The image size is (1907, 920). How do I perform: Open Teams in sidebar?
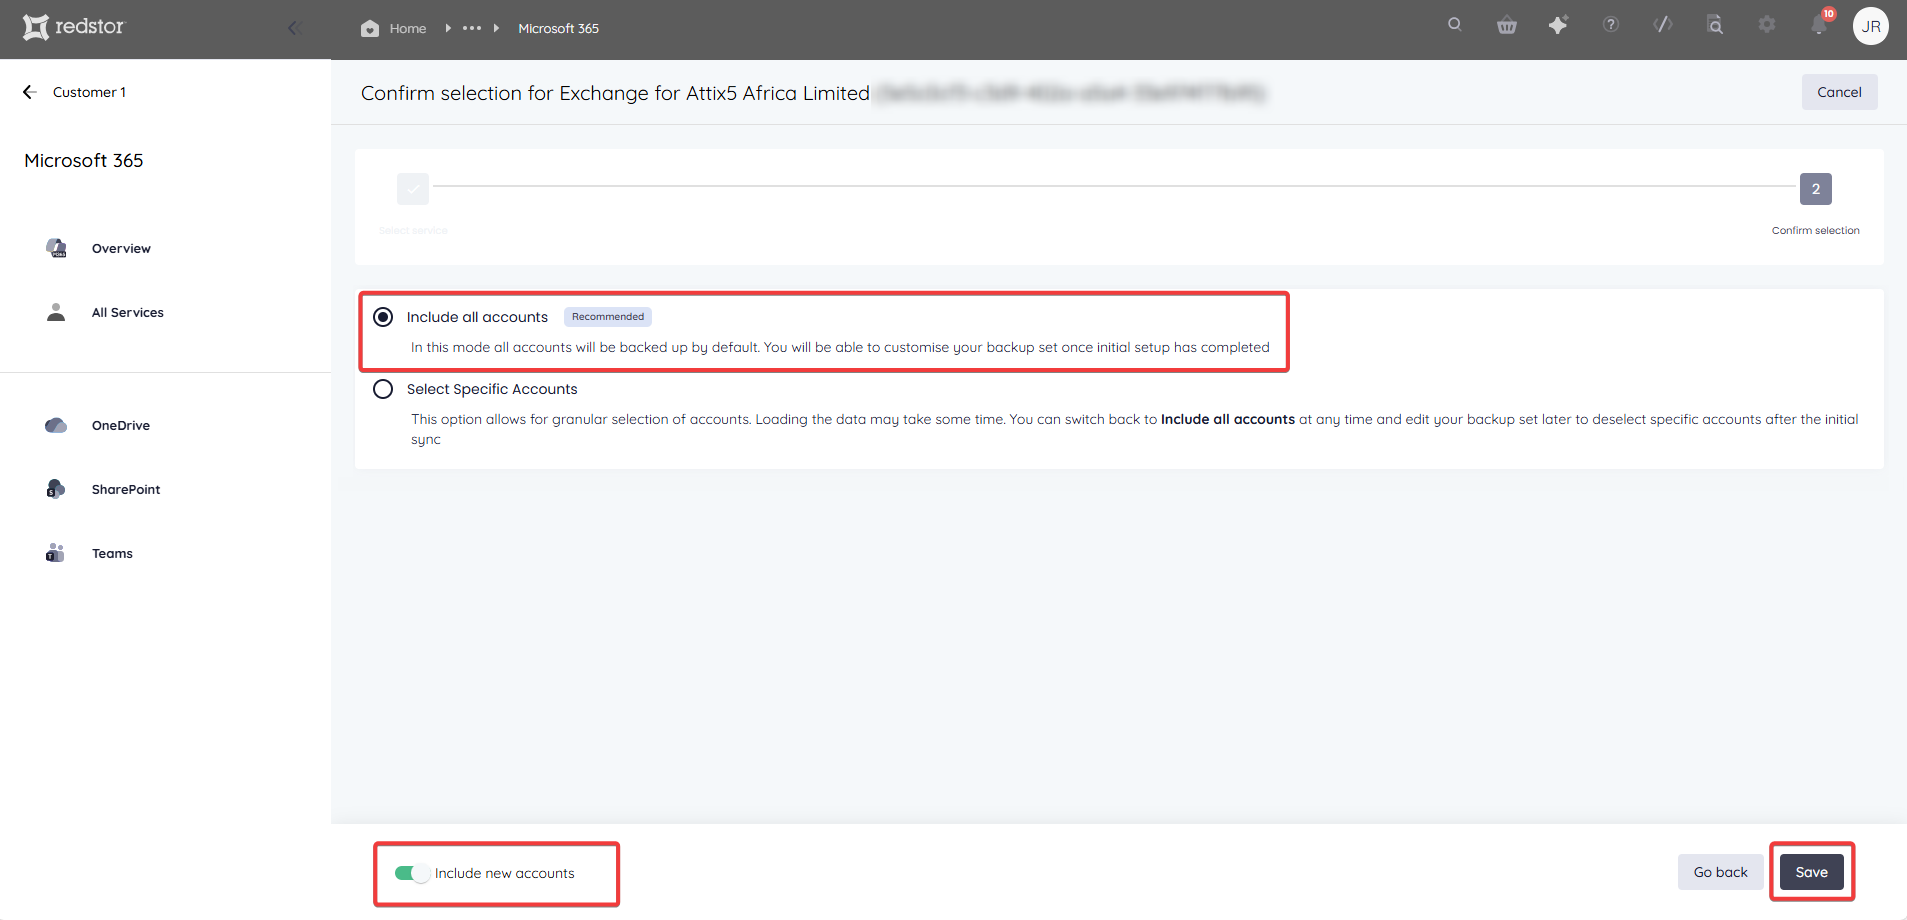coord(112,553)
